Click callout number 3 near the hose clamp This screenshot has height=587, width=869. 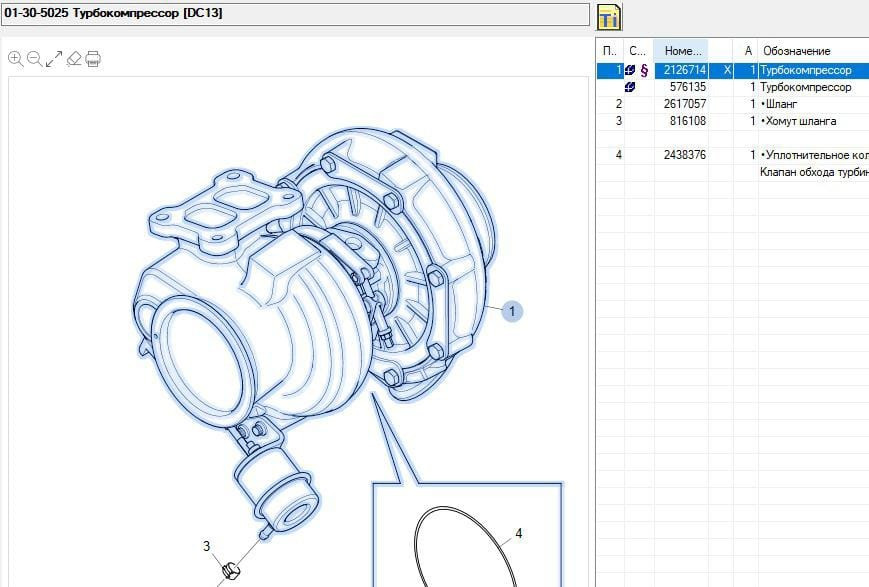click(x=207, y=546)
